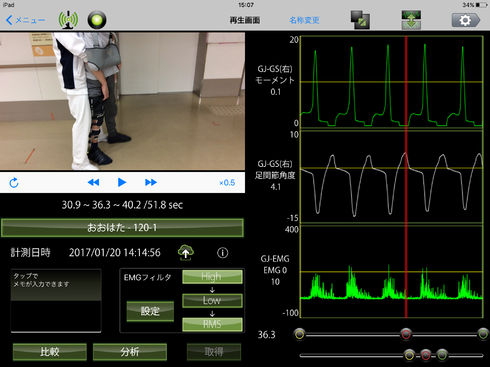
Task: Tap the green round indicator lamp
Action: (97, 20)
